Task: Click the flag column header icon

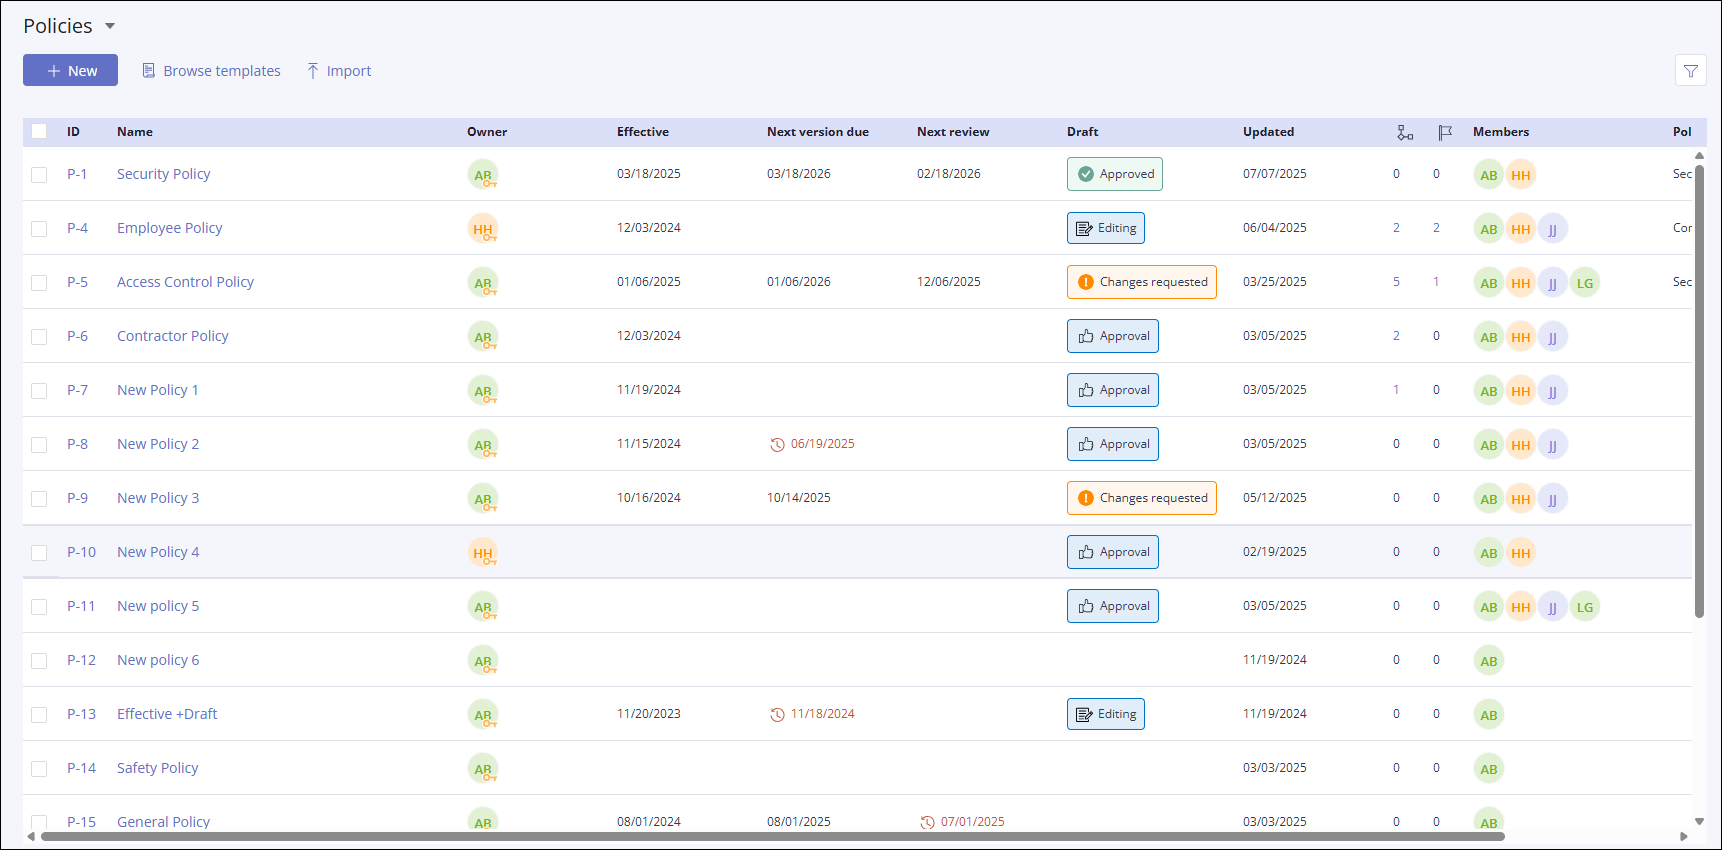Action: (1445, 132)
